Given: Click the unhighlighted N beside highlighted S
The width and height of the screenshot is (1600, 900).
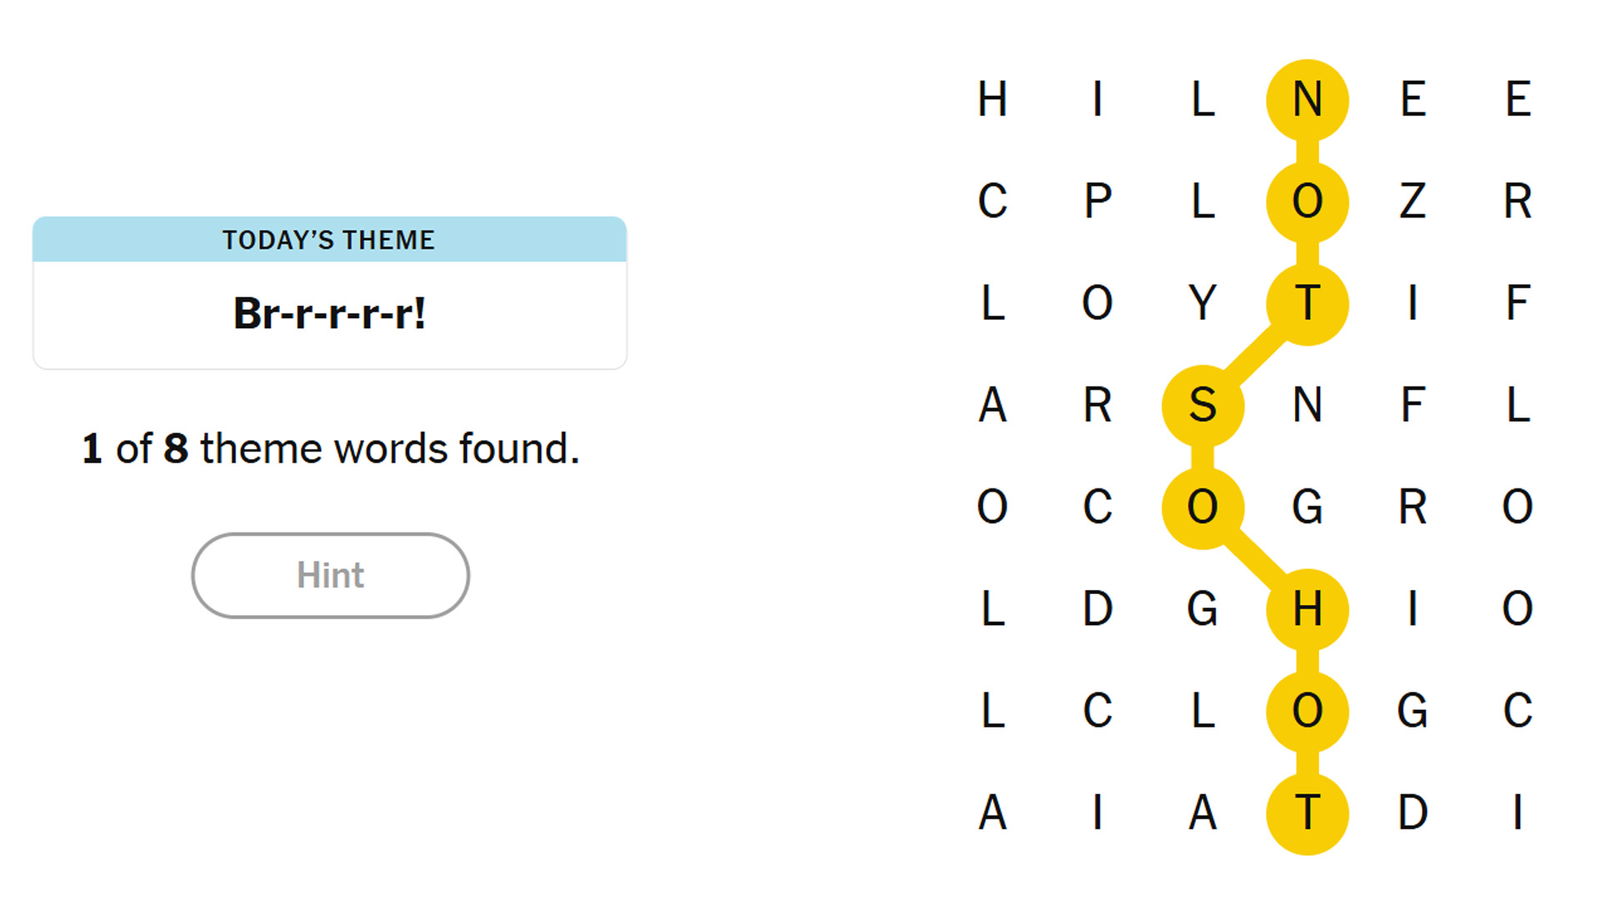Looking at the screenshot, I should pos(1307,405).
